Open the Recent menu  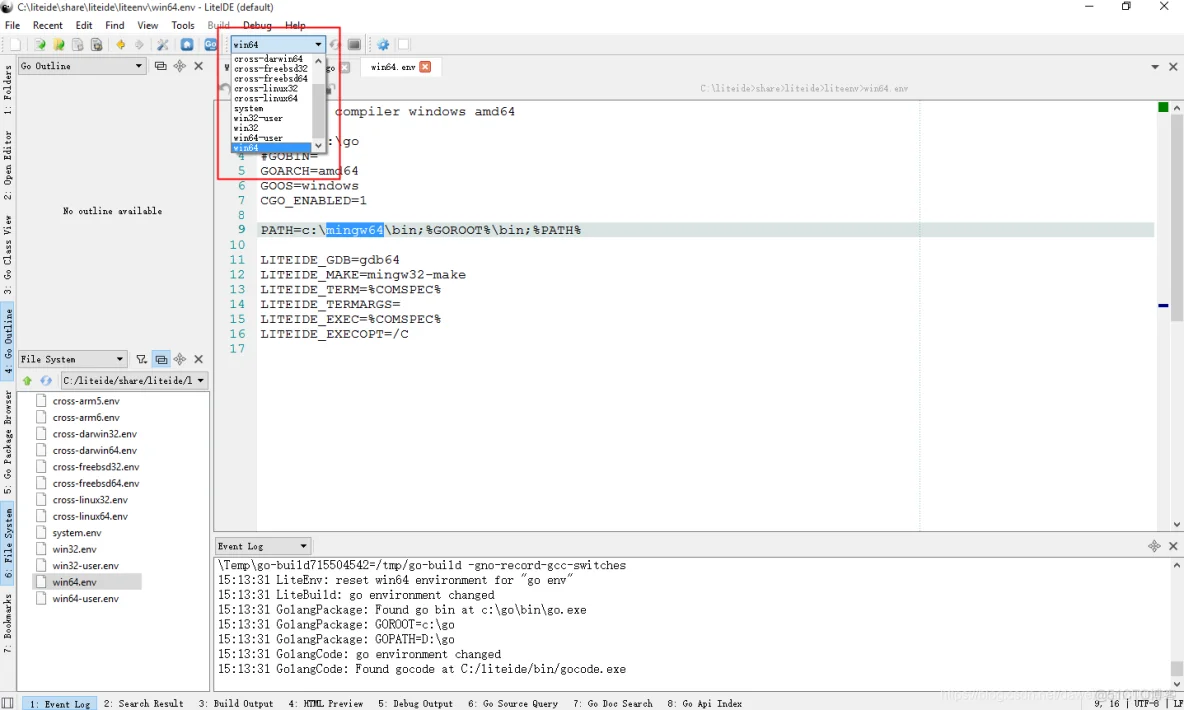tap(48, 25)
